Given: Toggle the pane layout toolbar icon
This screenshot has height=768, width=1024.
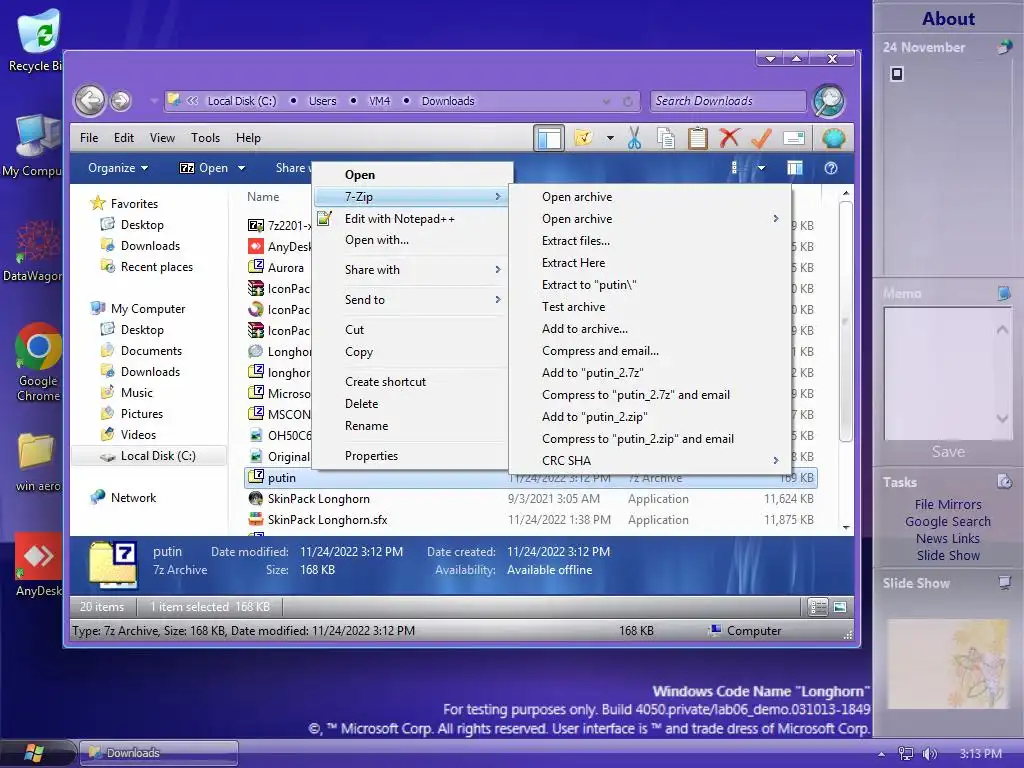Looking at the screenshot, I should click(549, 138).
